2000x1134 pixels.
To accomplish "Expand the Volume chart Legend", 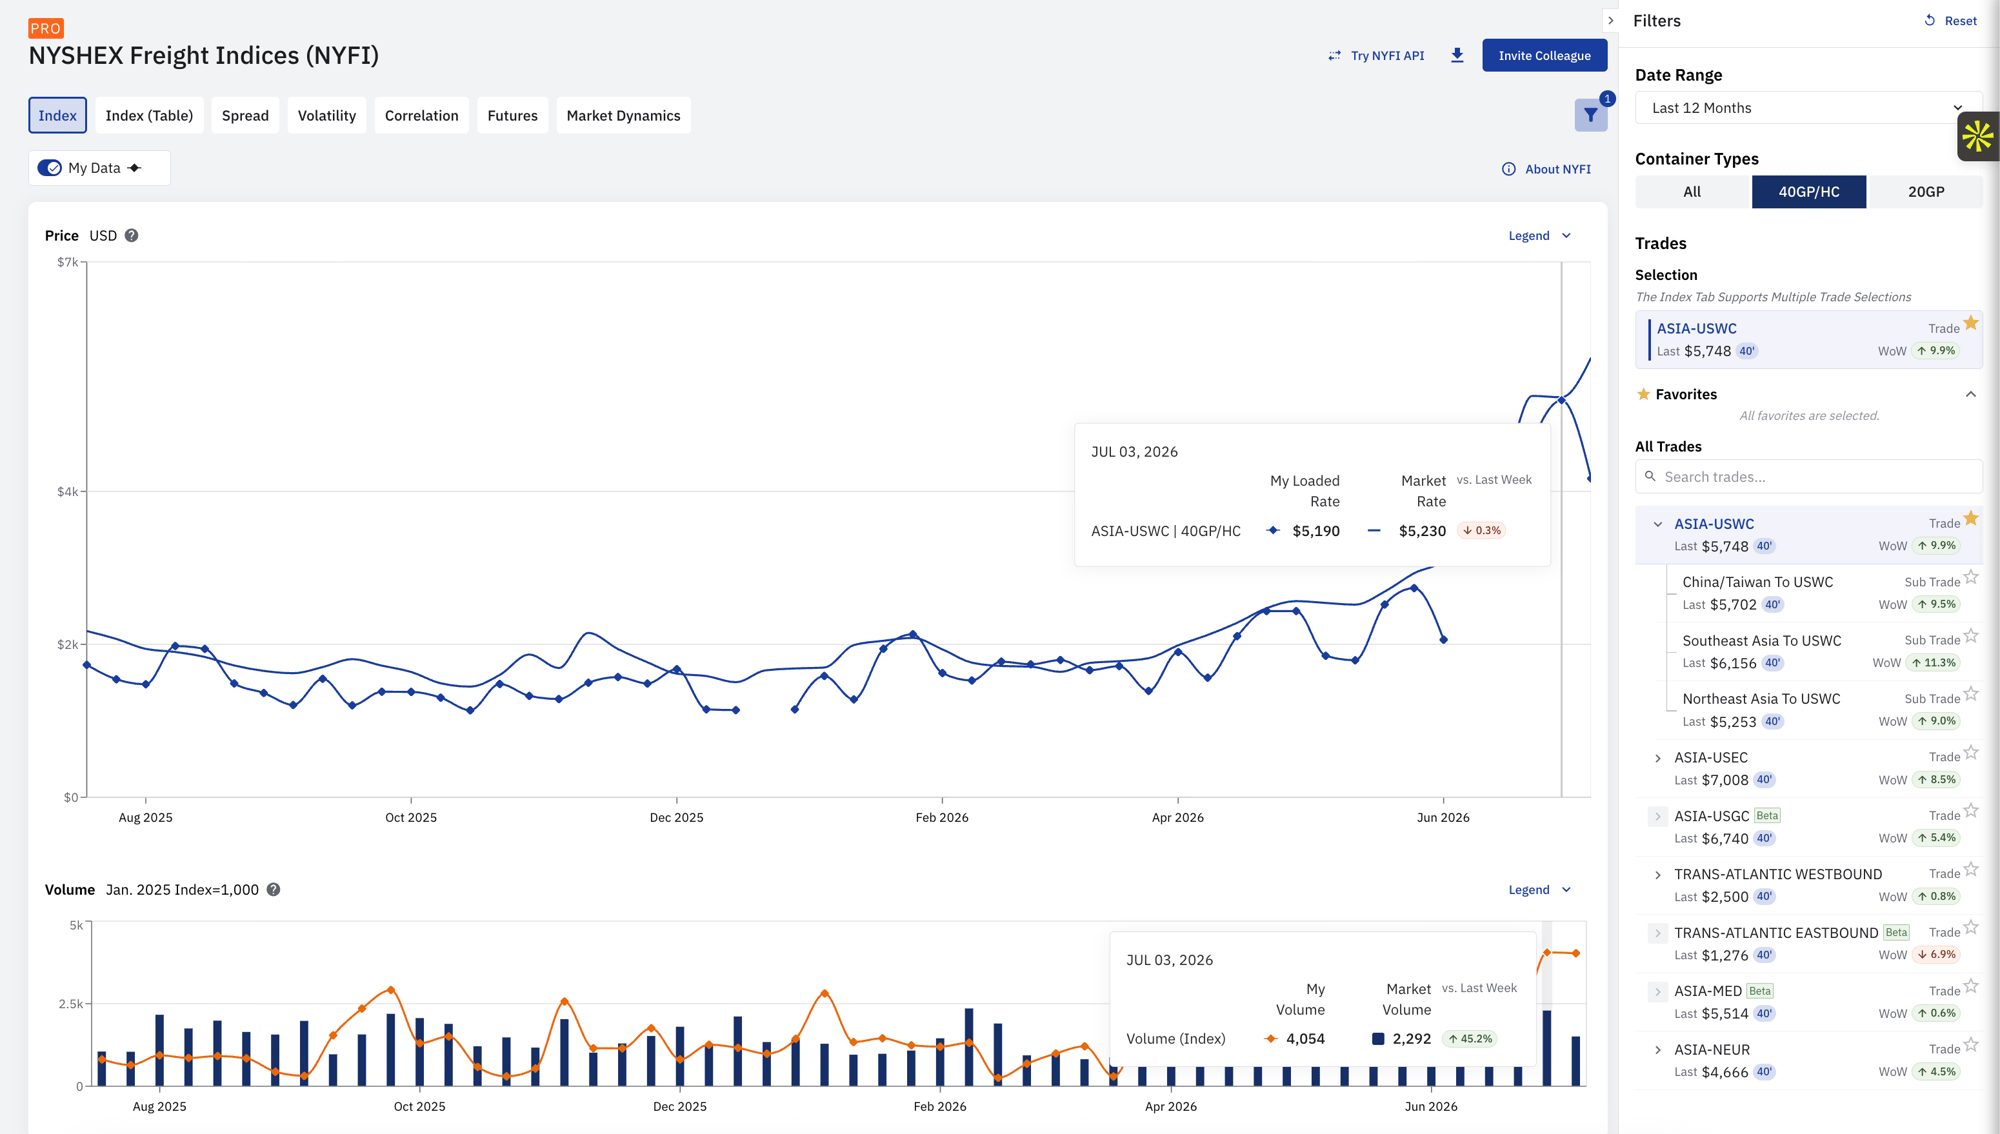I will 1540,890.
